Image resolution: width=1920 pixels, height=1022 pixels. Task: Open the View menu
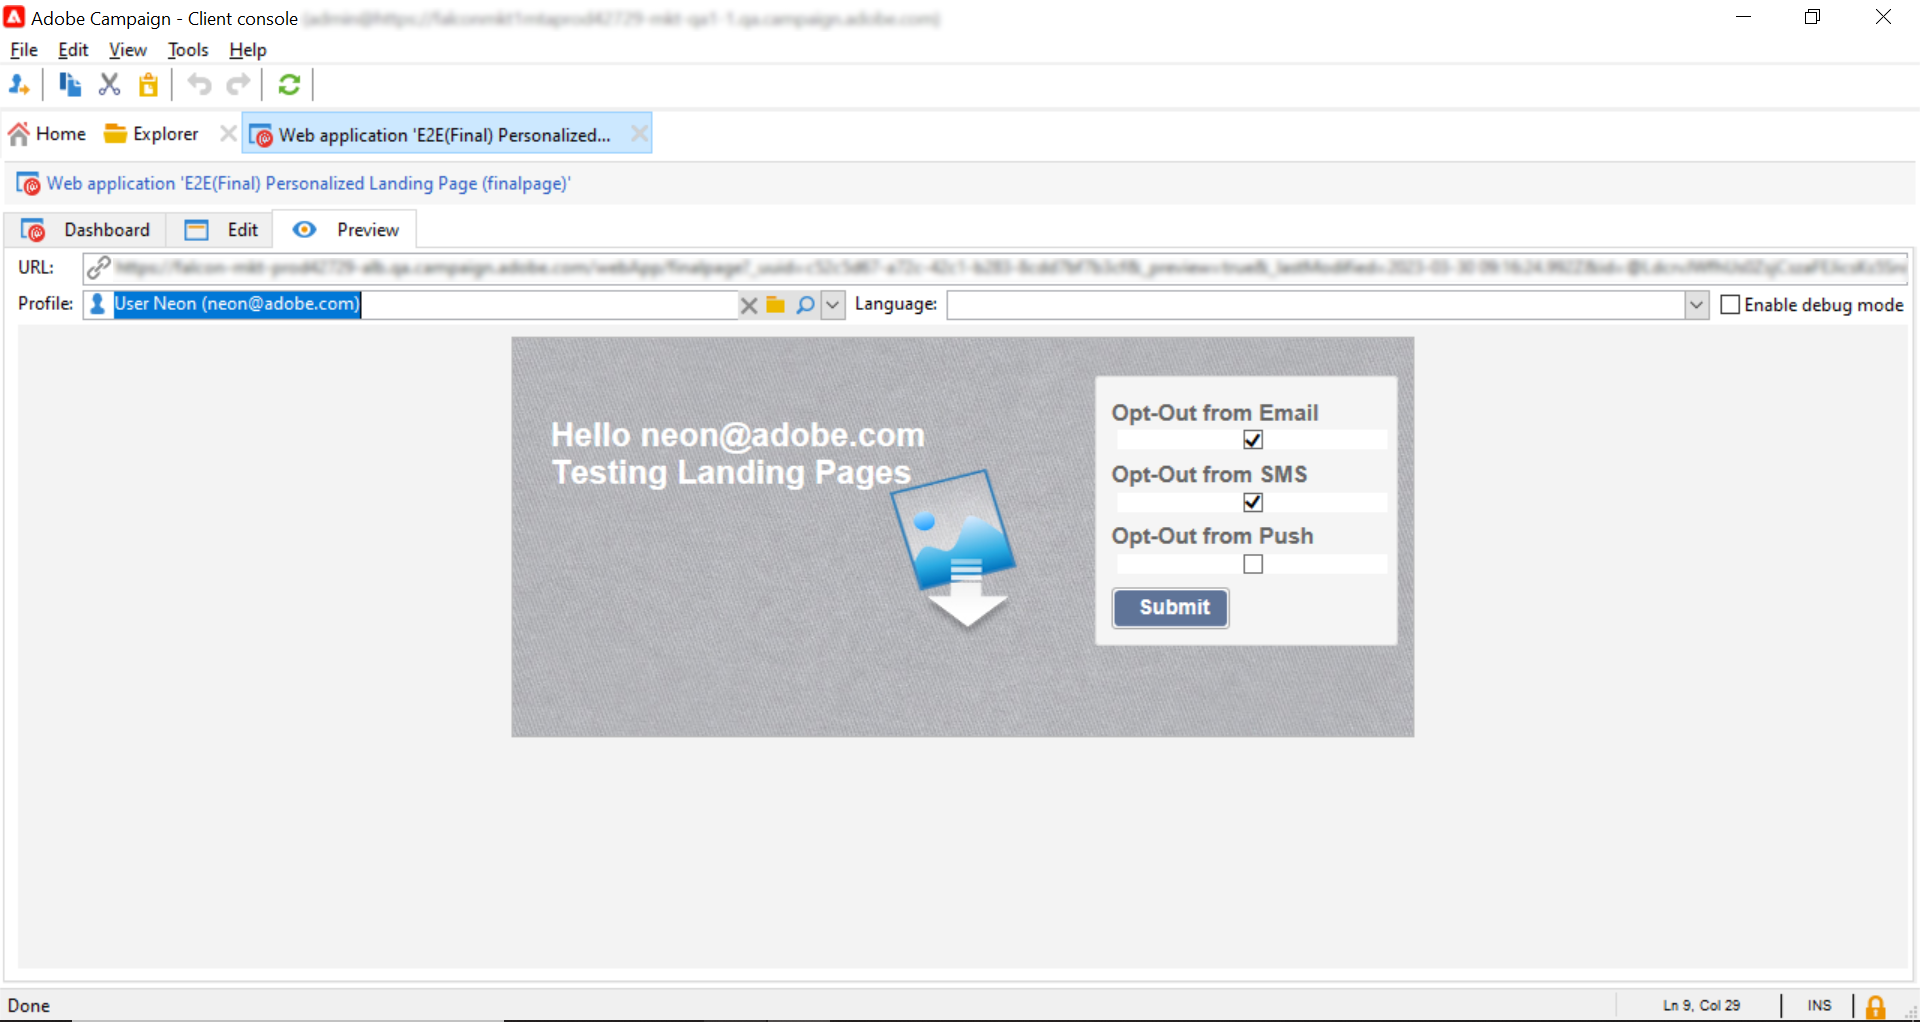point(127,50)
